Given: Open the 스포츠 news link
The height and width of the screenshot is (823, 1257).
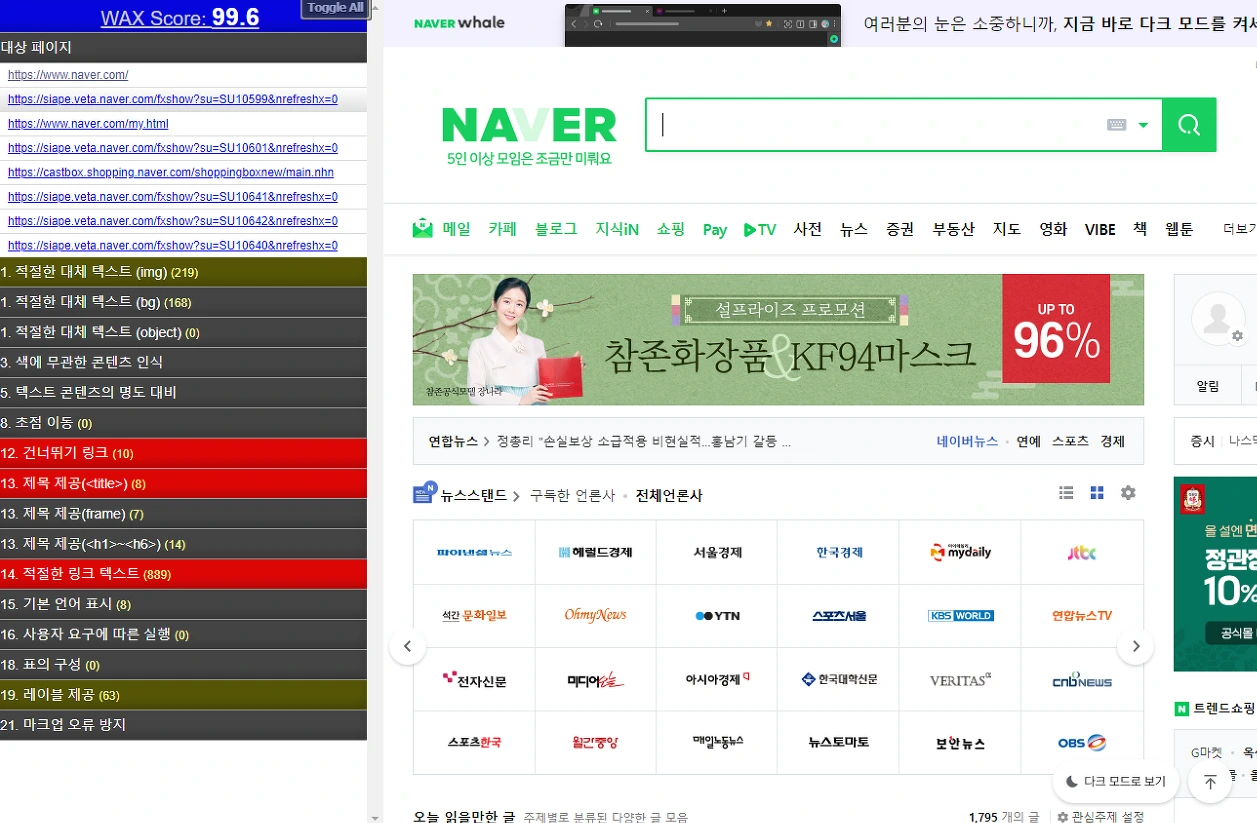Looking at the screenshot, I should click(x=1070, y=441).
